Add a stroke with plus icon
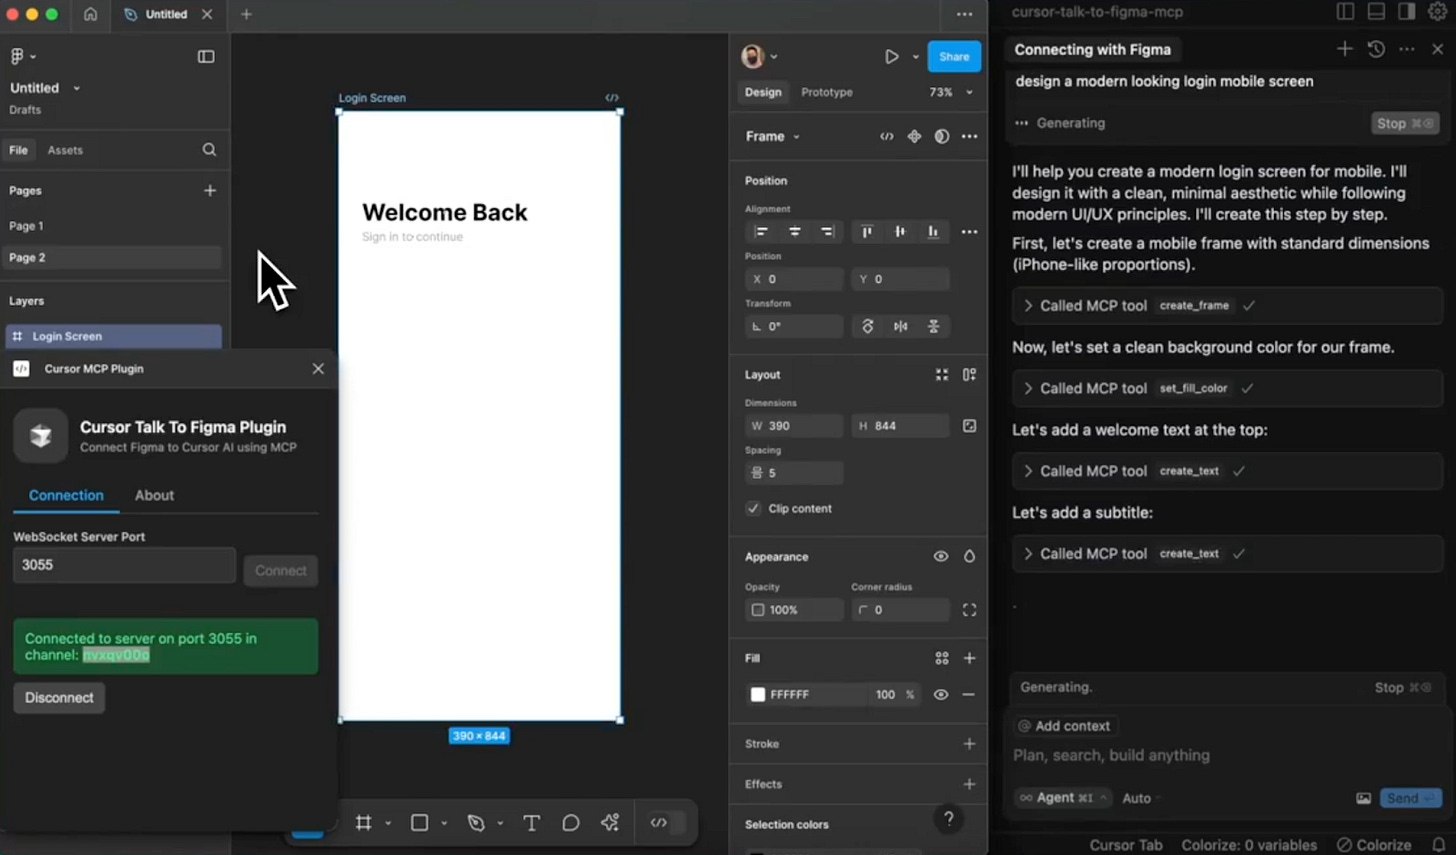 point(969,744)
